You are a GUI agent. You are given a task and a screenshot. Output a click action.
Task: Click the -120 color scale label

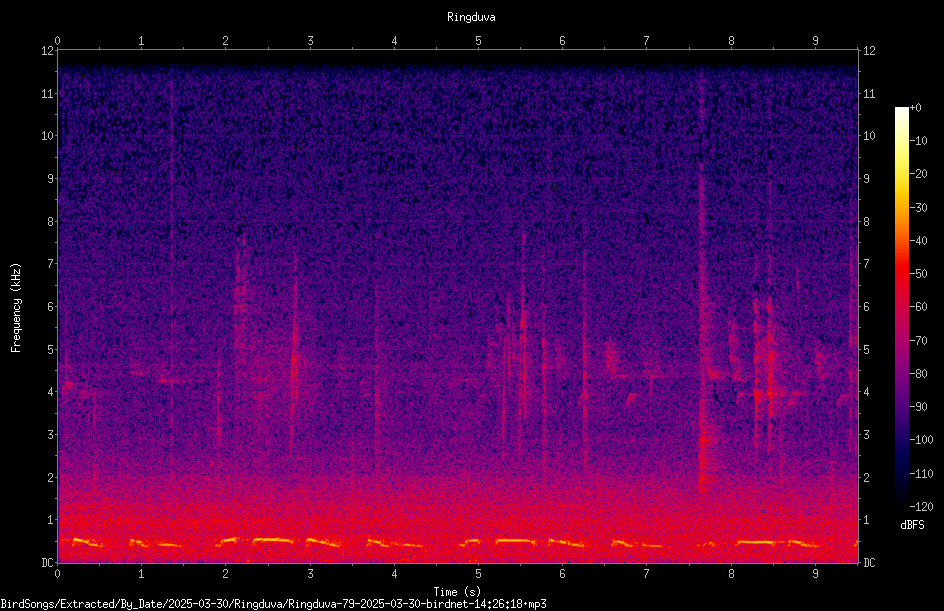pos(921,506)
